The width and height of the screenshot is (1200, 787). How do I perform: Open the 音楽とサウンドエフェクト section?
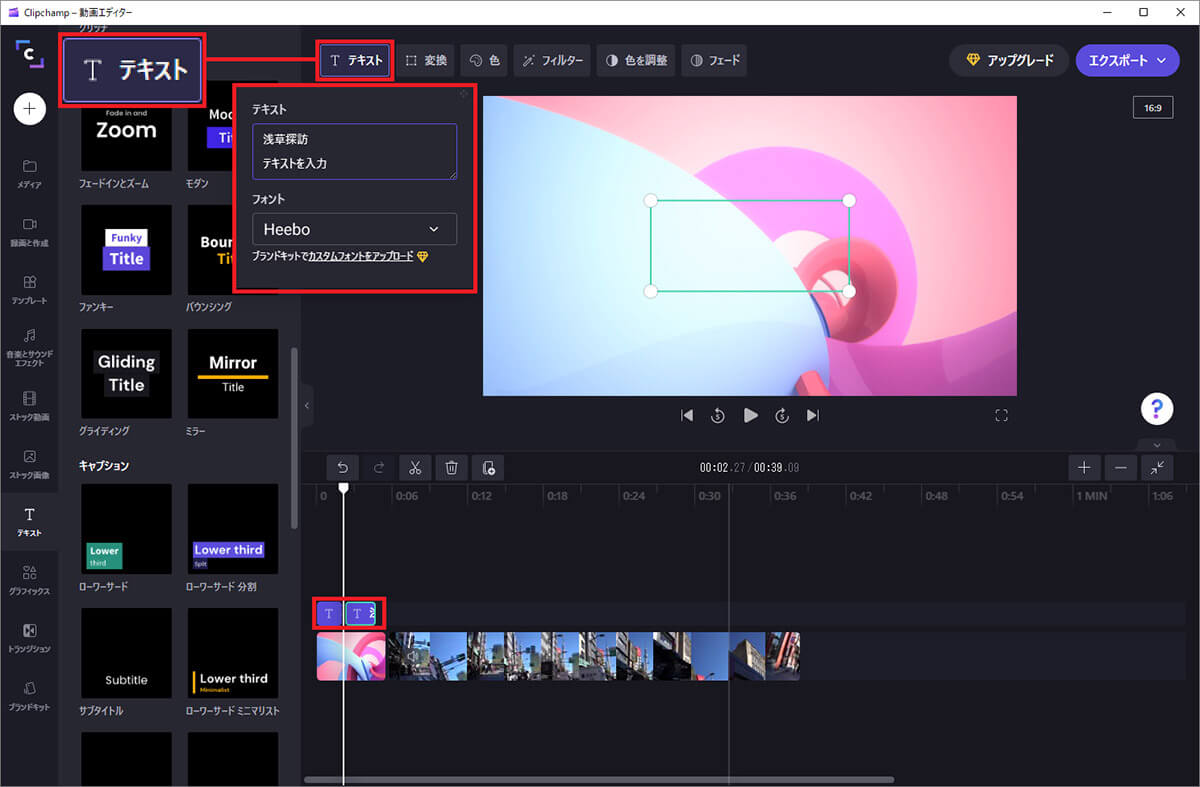(x=29, y=347)
